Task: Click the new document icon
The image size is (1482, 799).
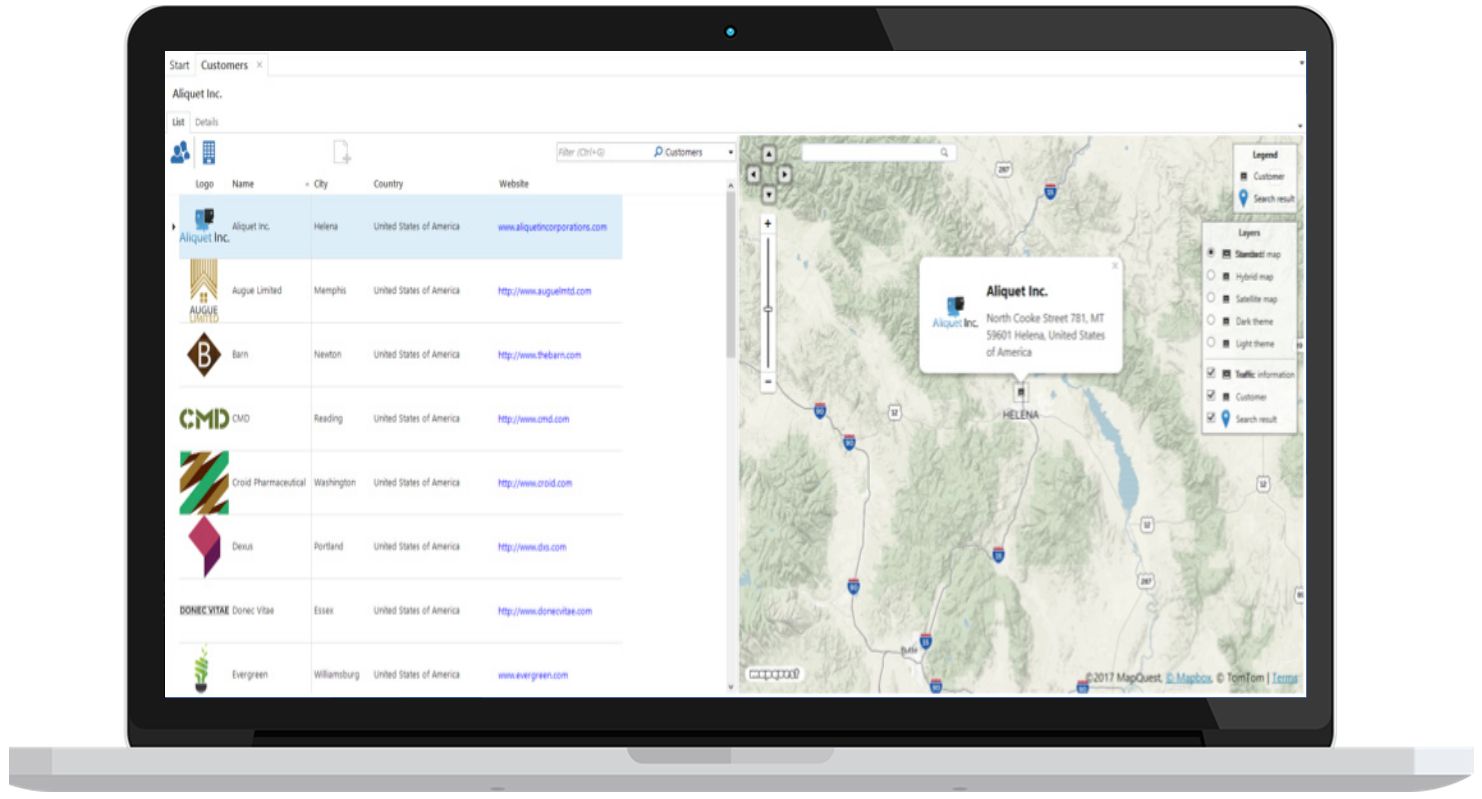Action: click(341, 152)
